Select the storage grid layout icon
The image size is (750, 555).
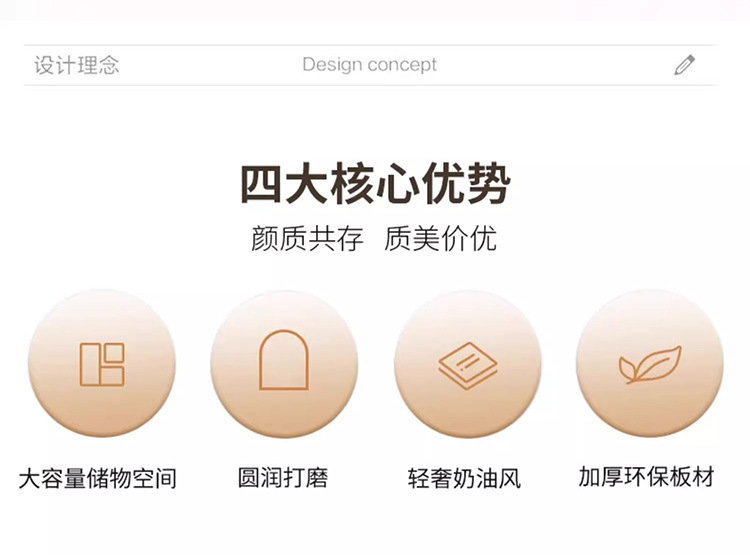[x=102, y=364]
